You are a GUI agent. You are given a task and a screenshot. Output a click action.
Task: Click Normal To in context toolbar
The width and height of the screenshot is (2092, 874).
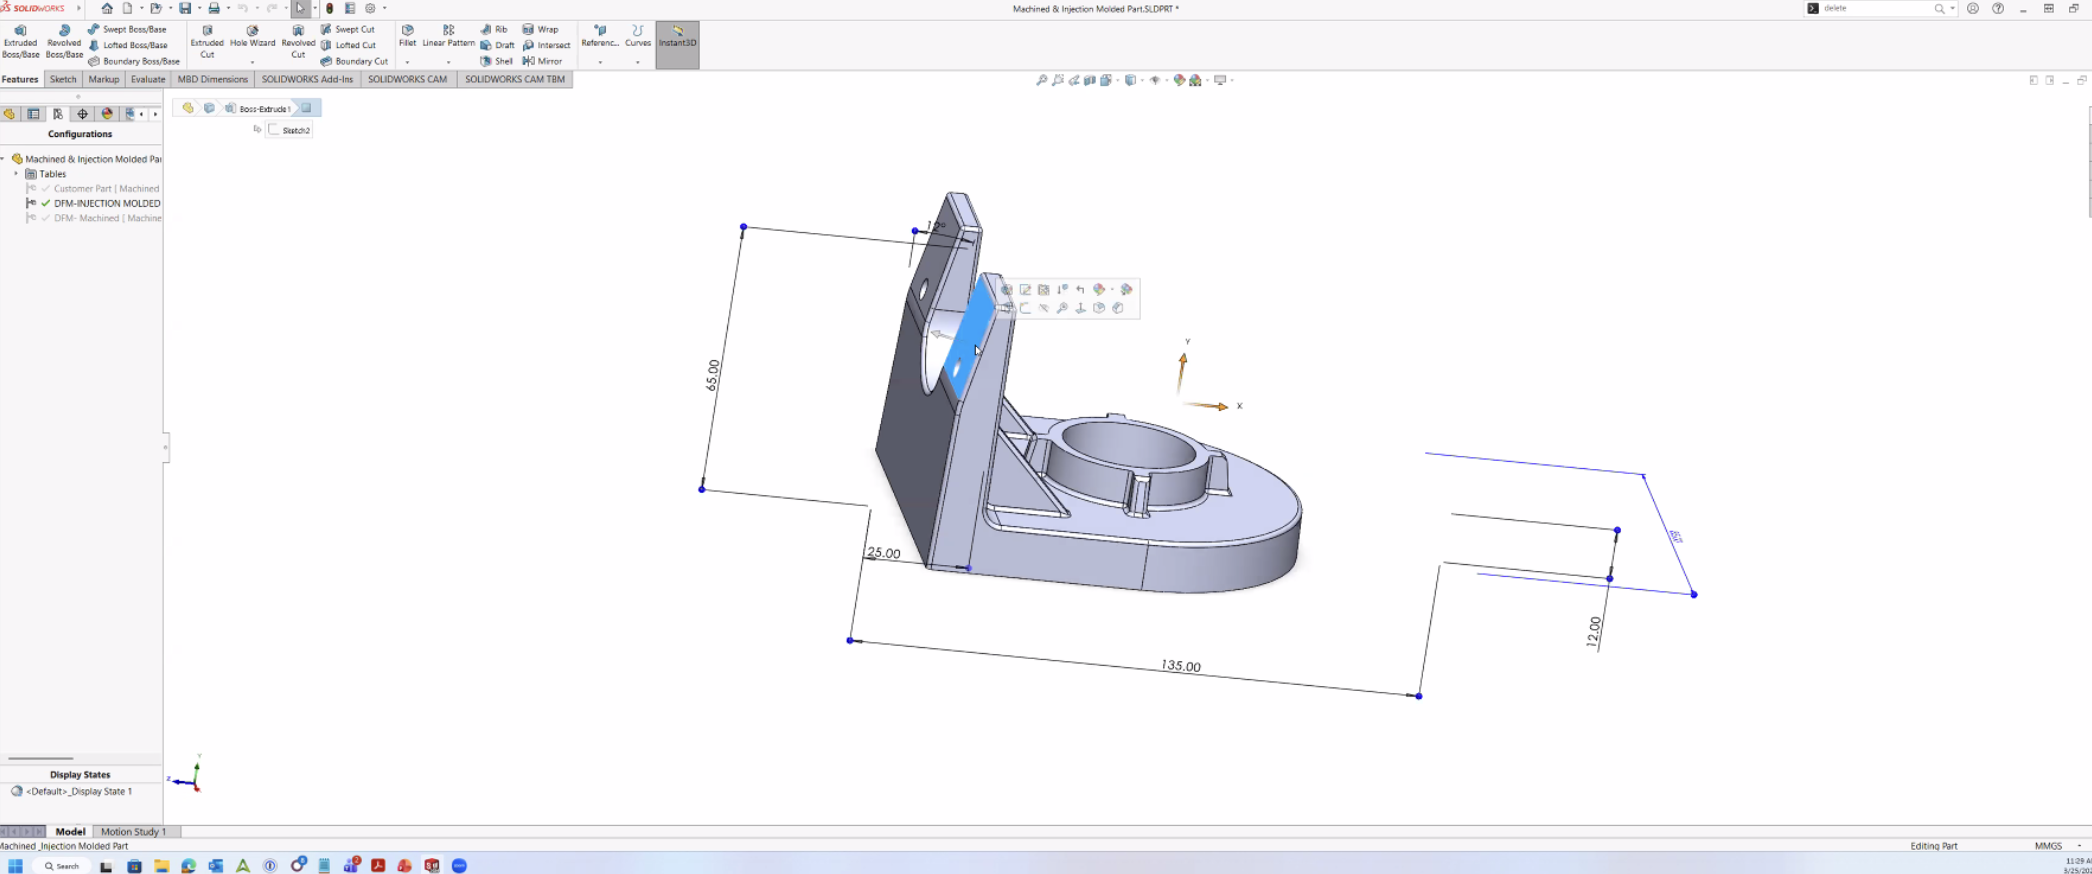[1081, 309]
